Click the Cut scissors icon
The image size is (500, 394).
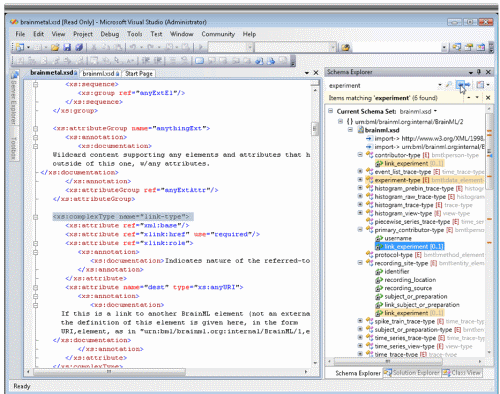(x=94, y=47)
